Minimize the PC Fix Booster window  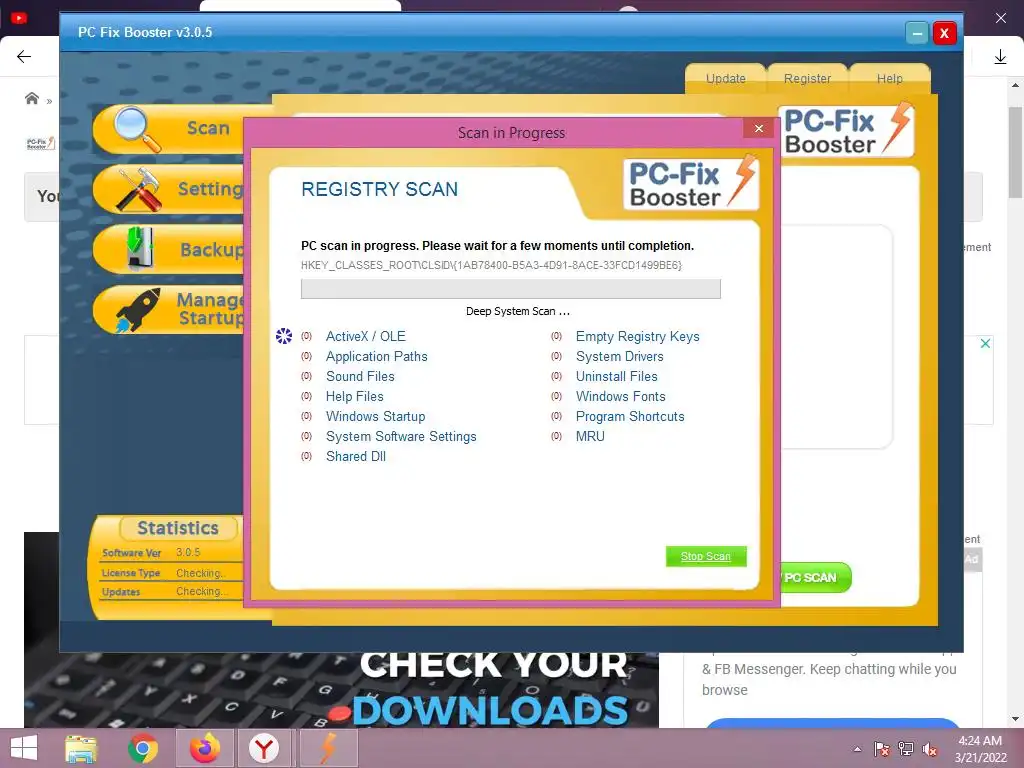point(917,33)
